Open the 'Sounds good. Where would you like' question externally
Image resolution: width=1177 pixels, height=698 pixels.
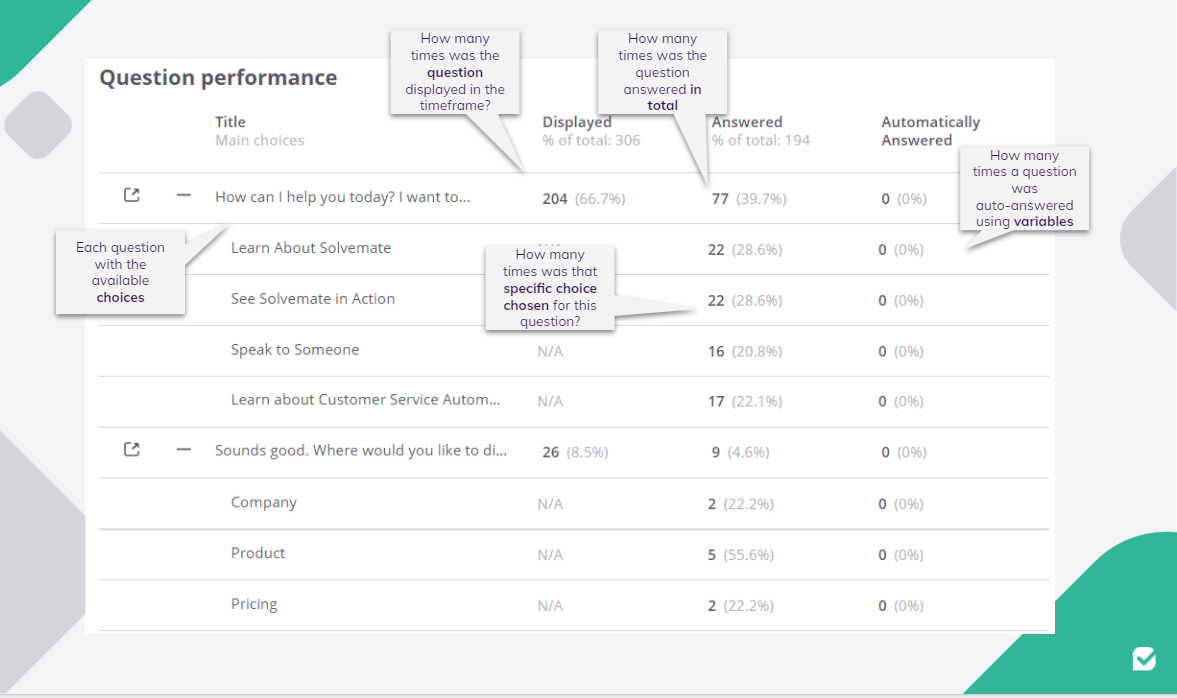(x=131, y=450)
